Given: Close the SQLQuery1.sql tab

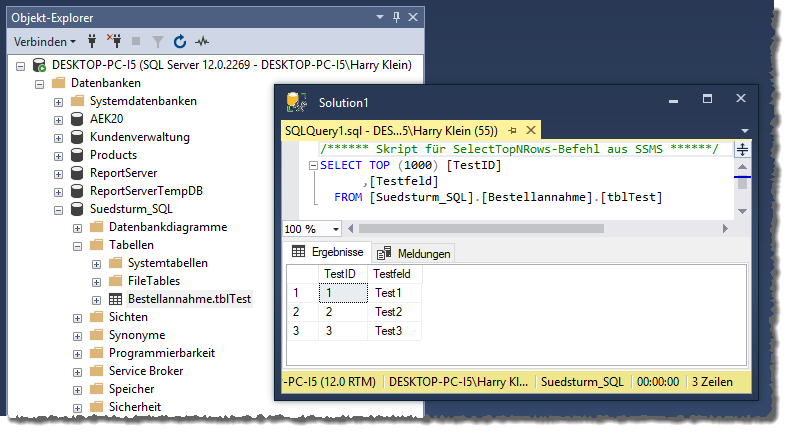Looking at the screenshot, I should click(x=529, y=130).
